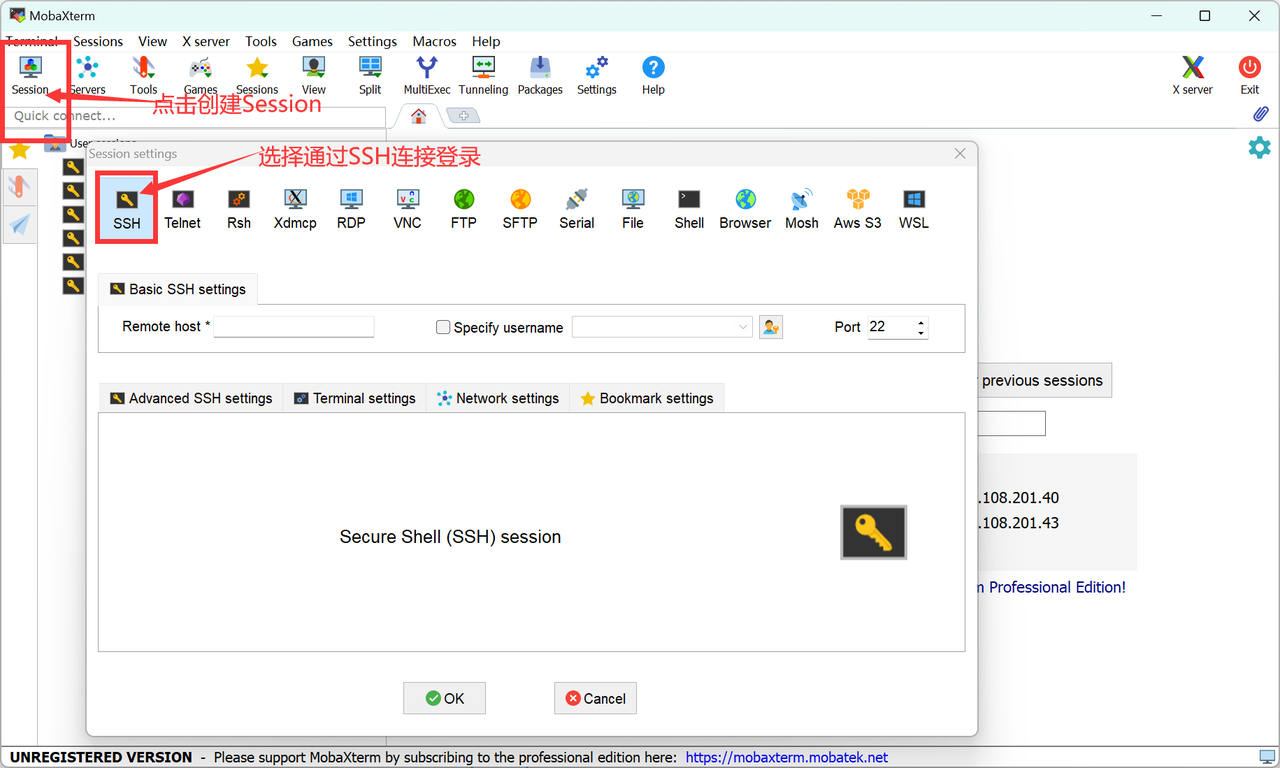Open the sidebar paper plane tab
Screen dimensions: 1280x768
tap(20, 225)
